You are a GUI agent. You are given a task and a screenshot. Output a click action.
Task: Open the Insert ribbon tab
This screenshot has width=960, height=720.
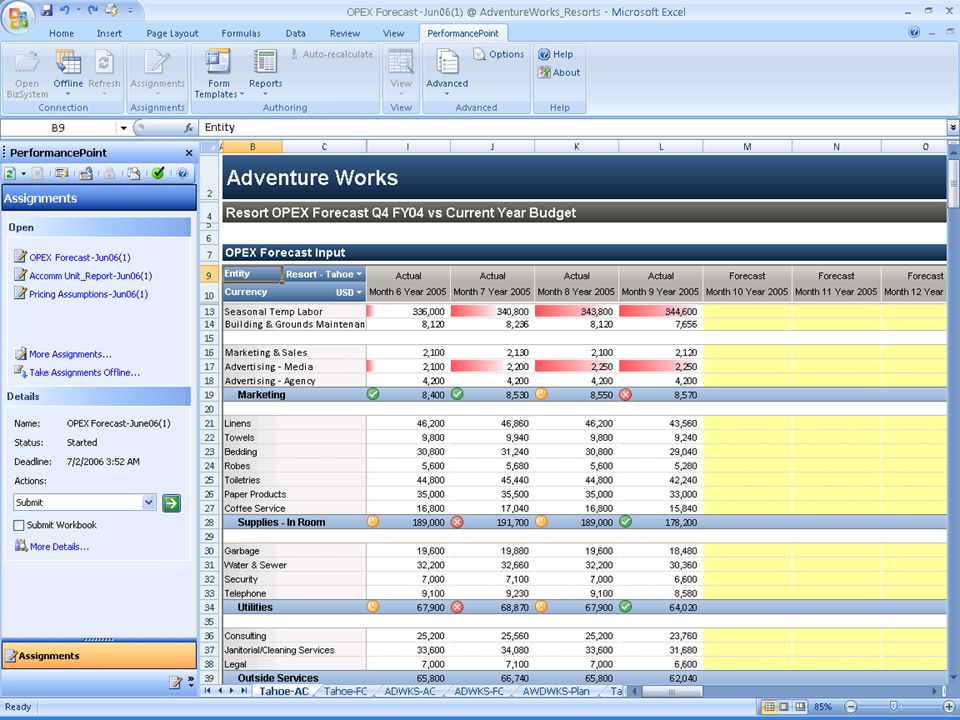tap(109, 34)
